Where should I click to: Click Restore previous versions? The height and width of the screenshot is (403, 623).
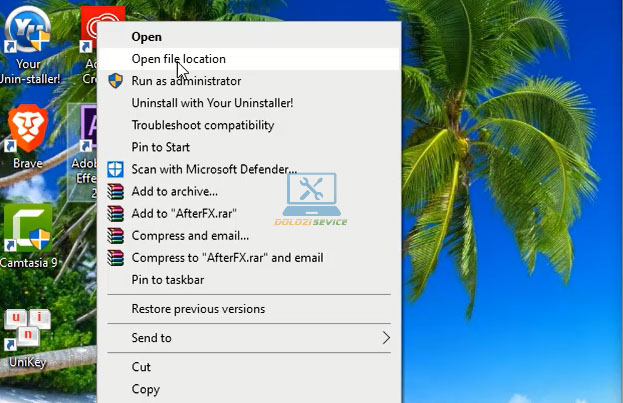tap(198, 309)
